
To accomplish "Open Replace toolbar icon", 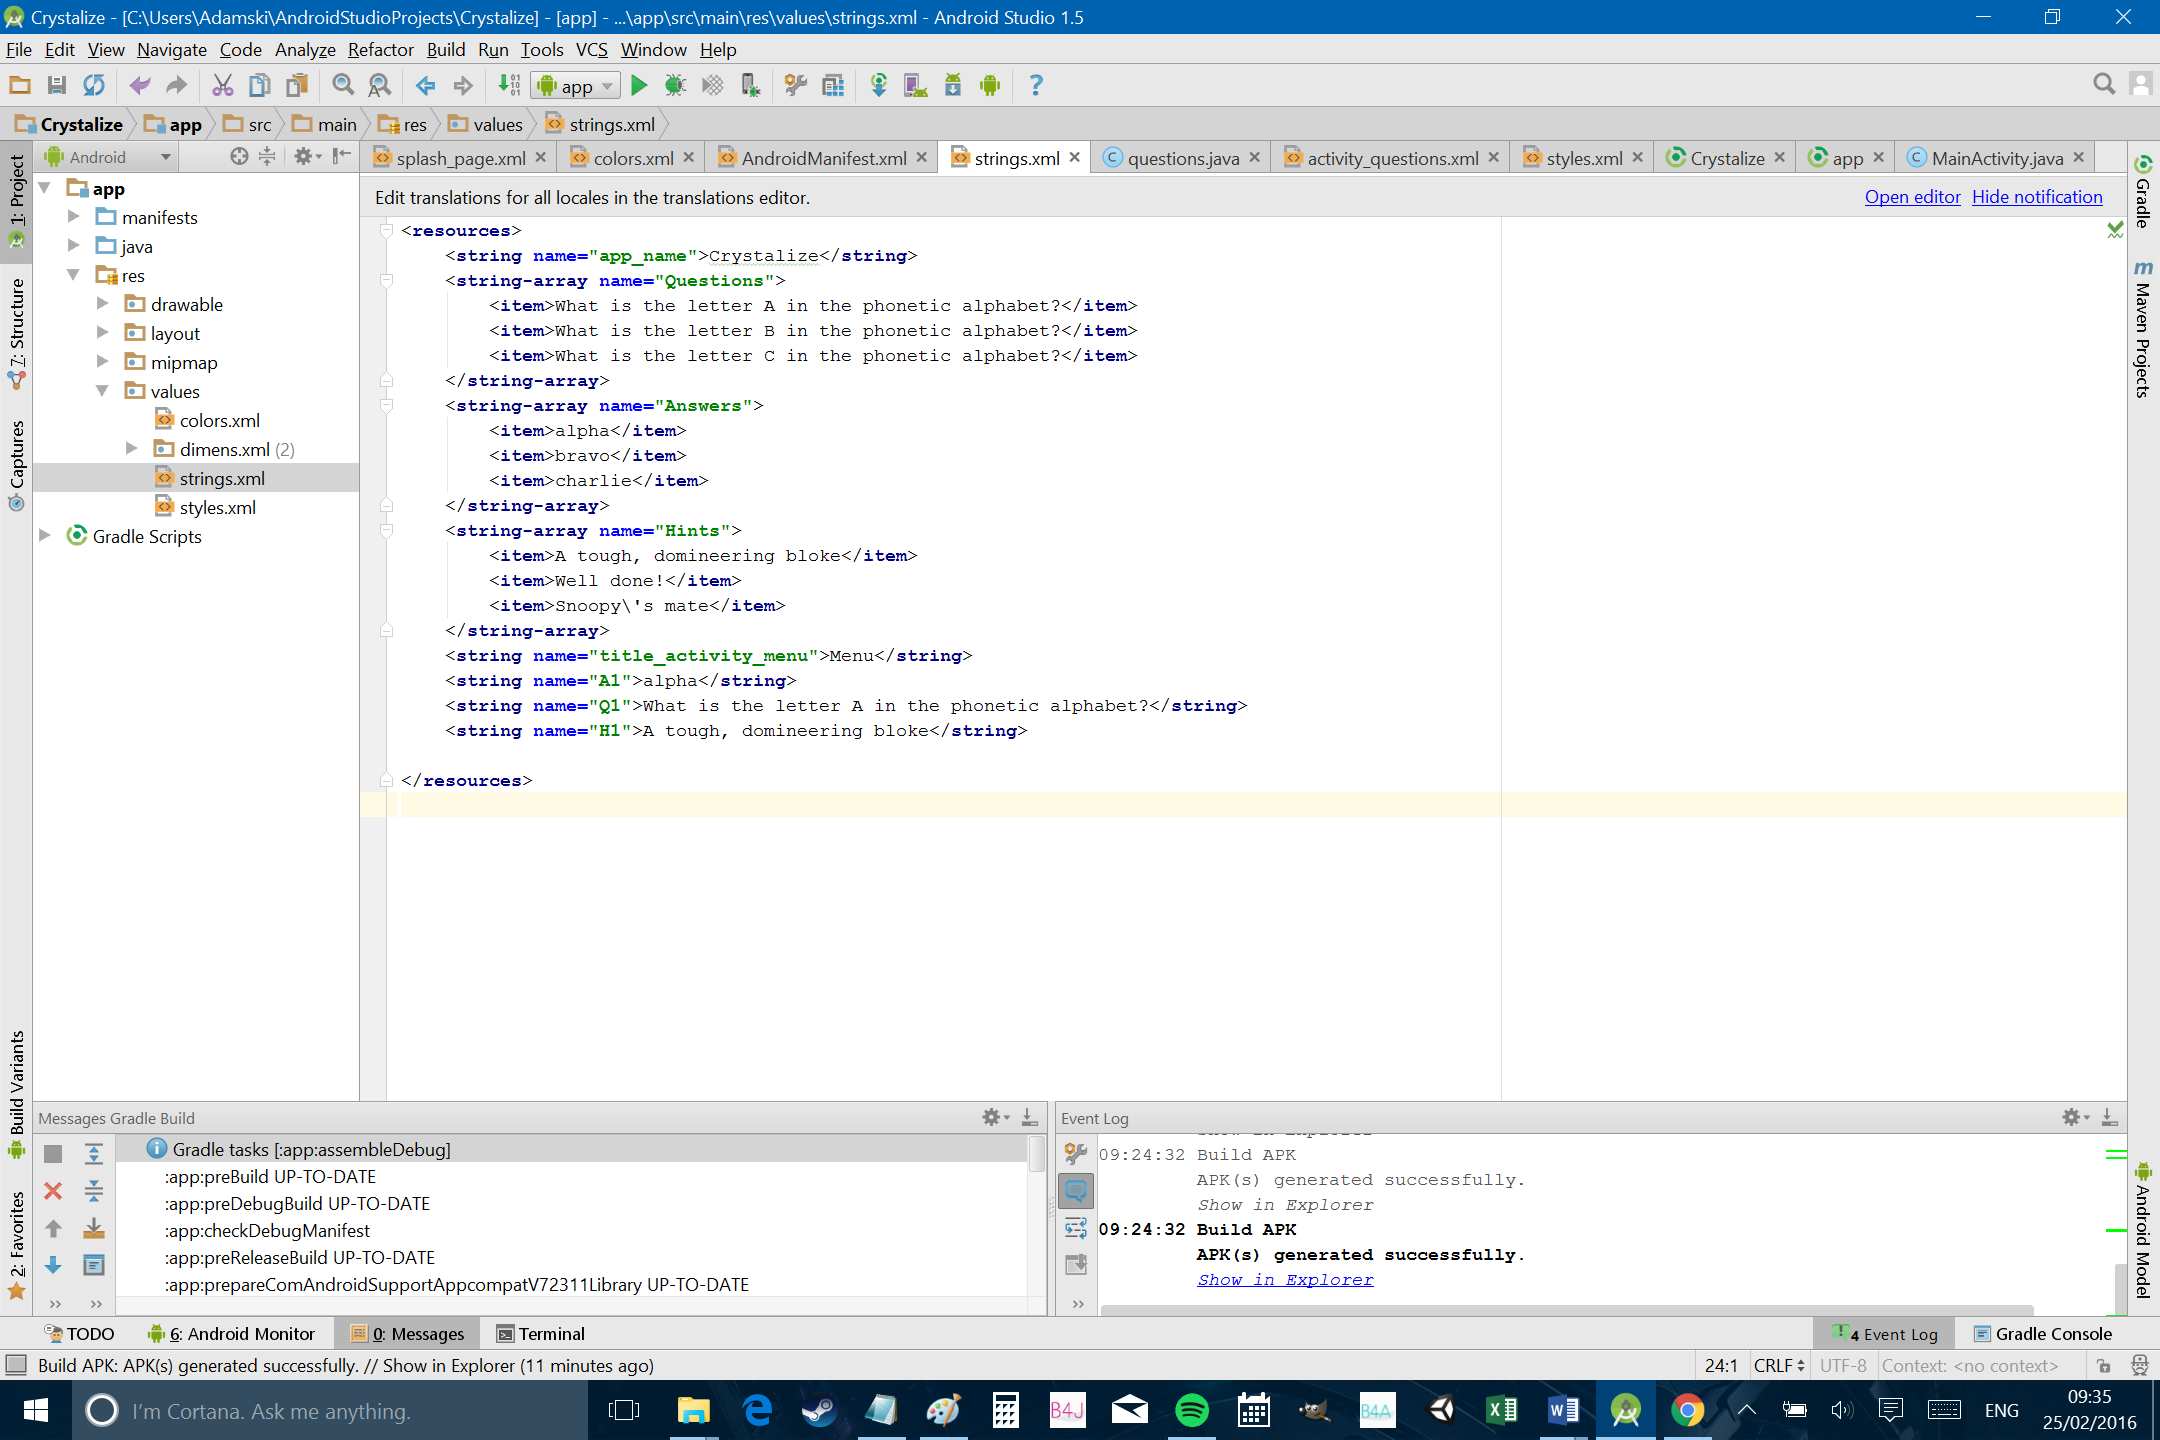I will coord(380,86).
